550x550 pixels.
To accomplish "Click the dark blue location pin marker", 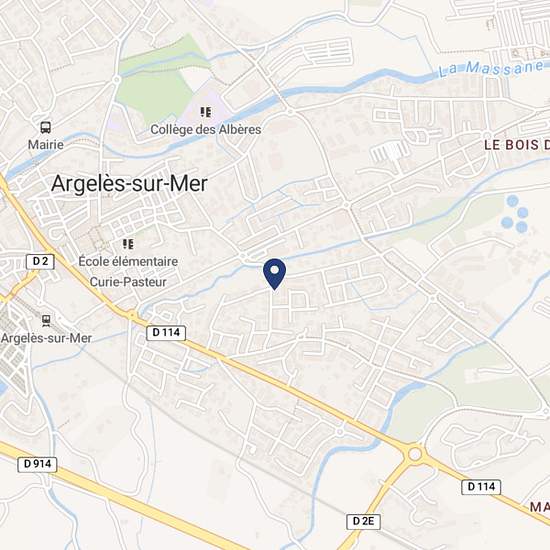I will [274, 274].
